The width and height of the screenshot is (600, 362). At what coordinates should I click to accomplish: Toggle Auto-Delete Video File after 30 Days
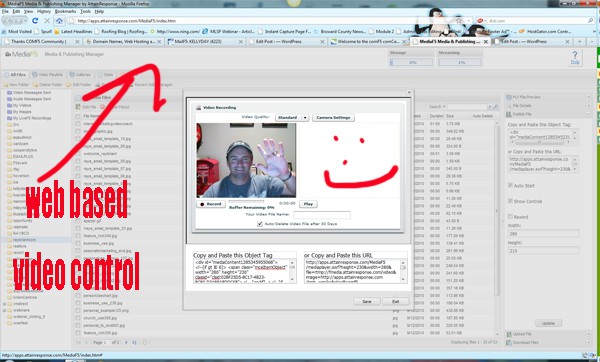pos(260,224)
